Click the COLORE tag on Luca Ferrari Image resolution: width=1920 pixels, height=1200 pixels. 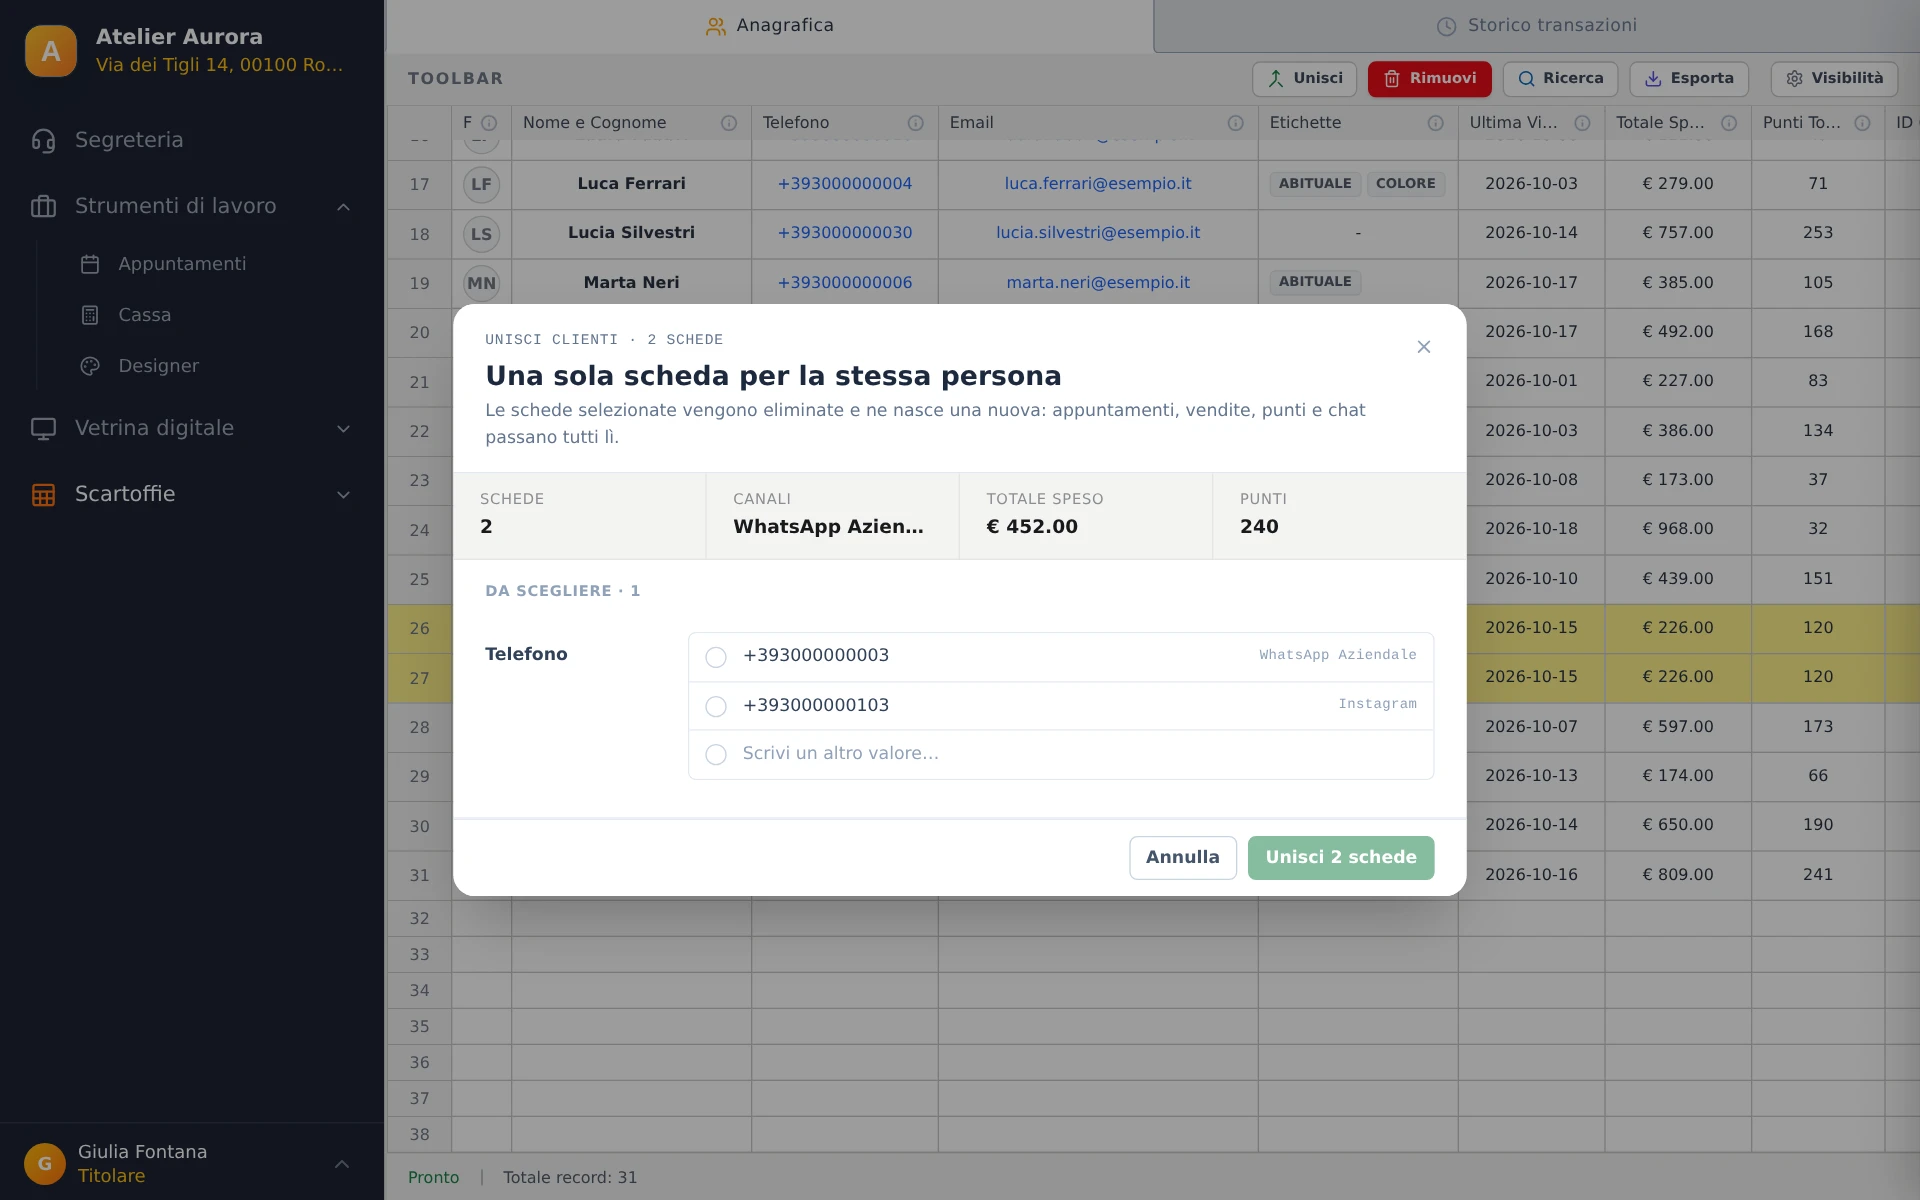click(x=1405, y=184)
